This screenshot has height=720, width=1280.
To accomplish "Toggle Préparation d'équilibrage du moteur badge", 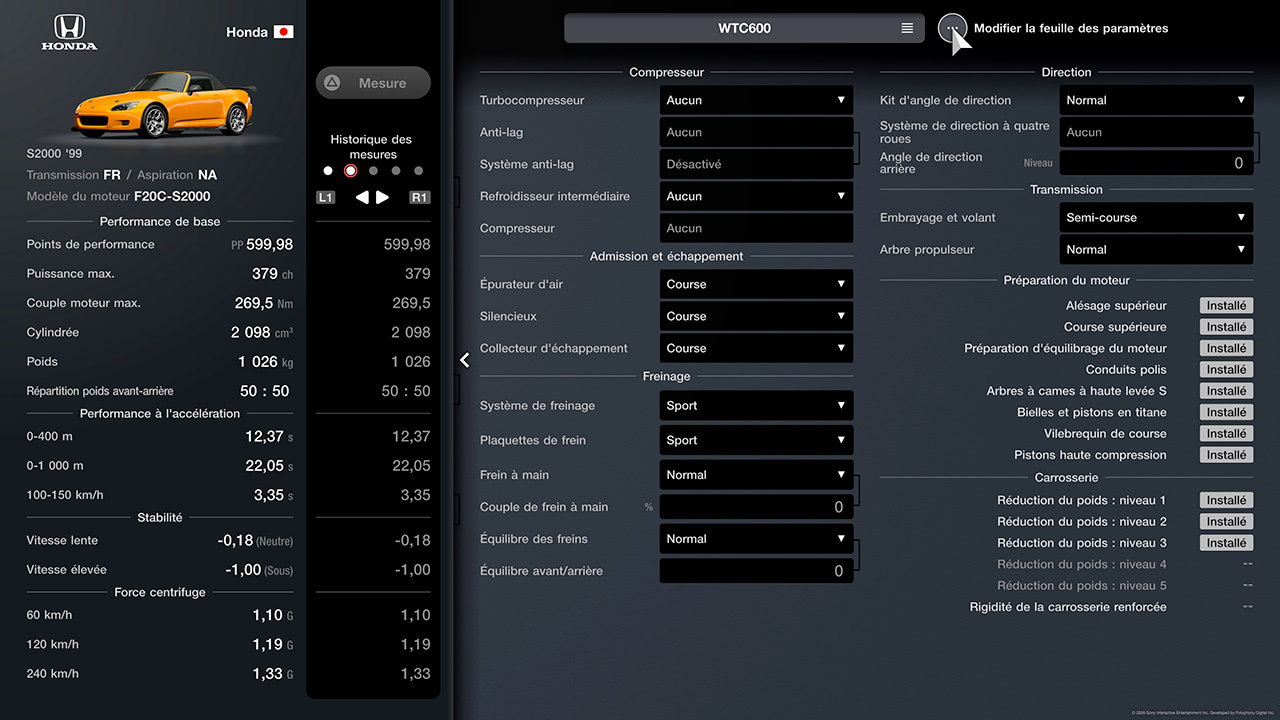I will 1226,348.
